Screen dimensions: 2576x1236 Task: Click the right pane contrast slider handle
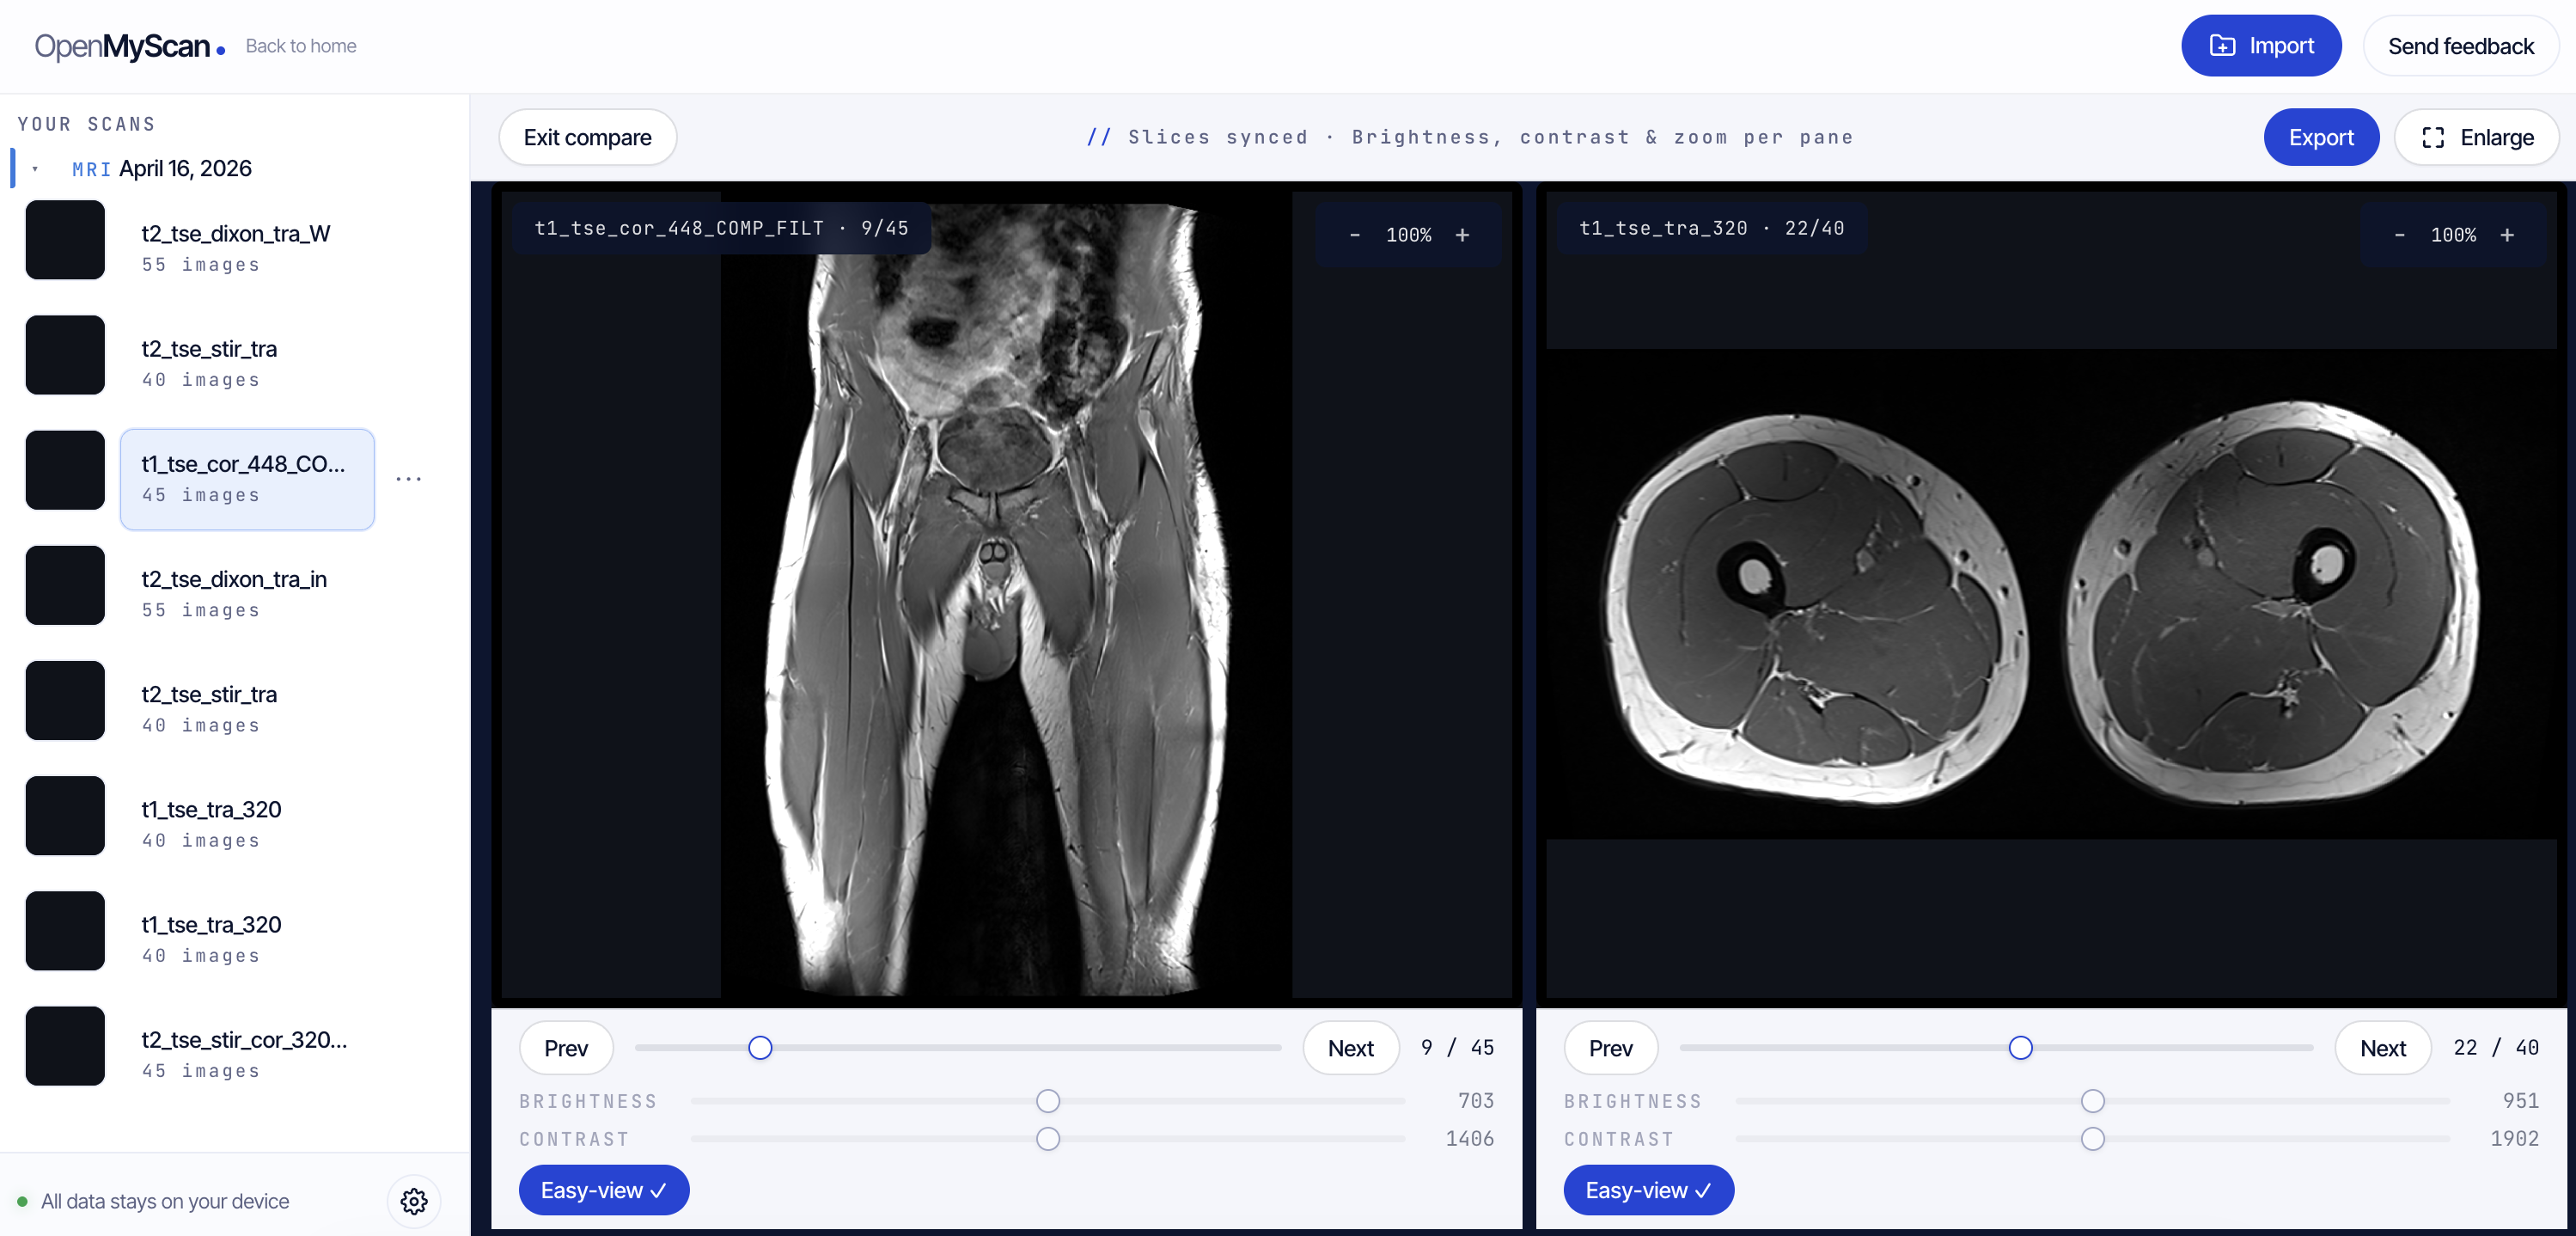click(2092, 1139)
